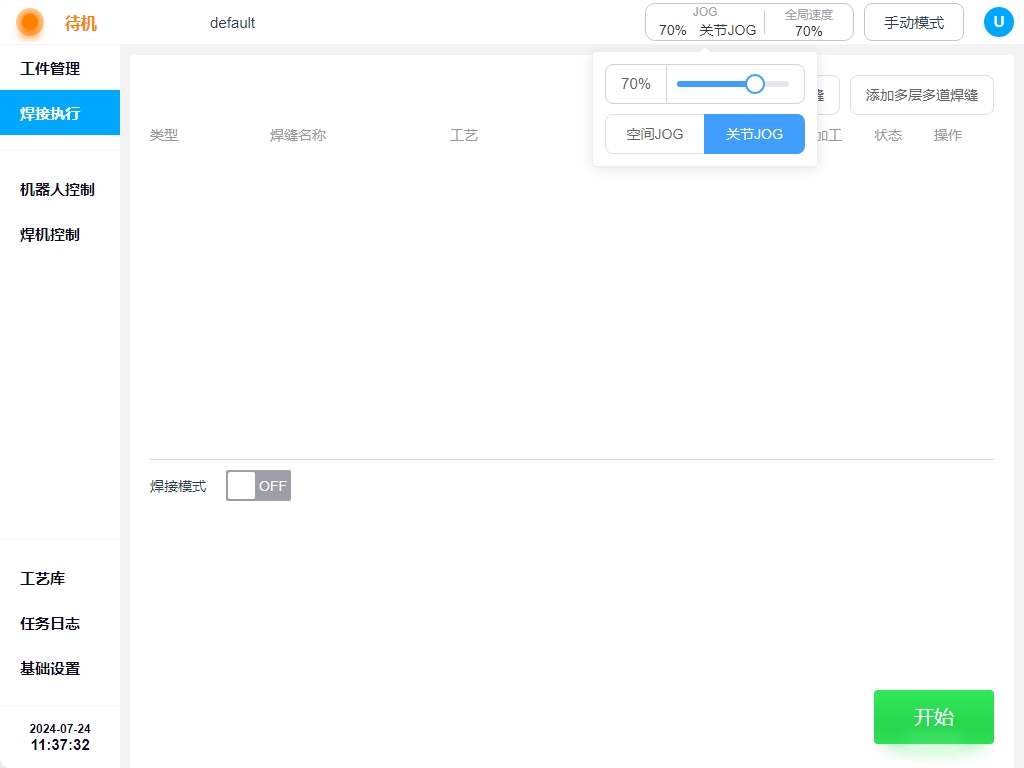Open 工件管理 in the sidebar
This screenshot has width=1024, height=768.
50,69
